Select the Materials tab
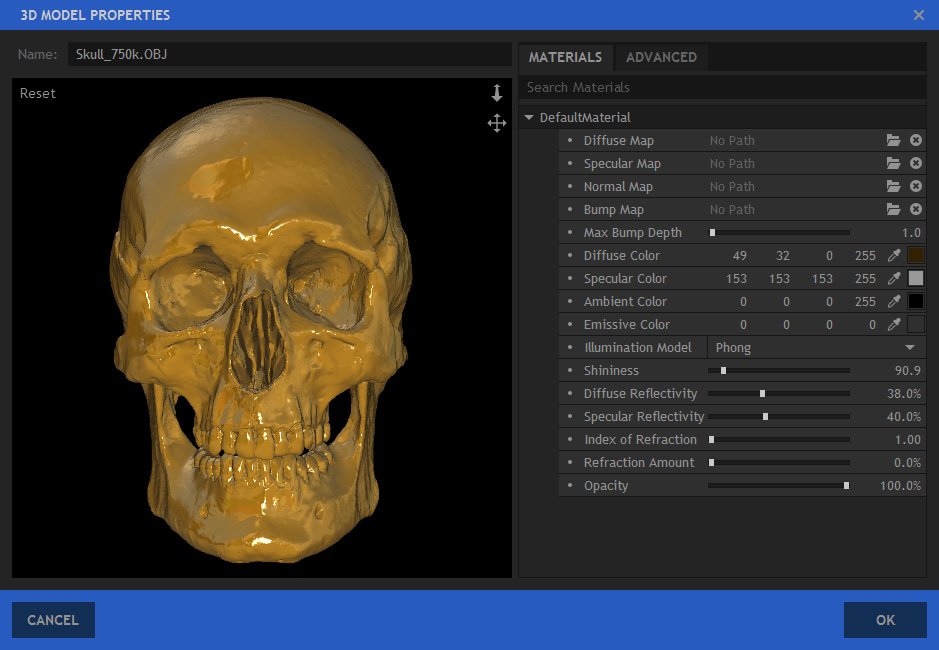This screenshot has width=939, height=650. tap(565, 57)
